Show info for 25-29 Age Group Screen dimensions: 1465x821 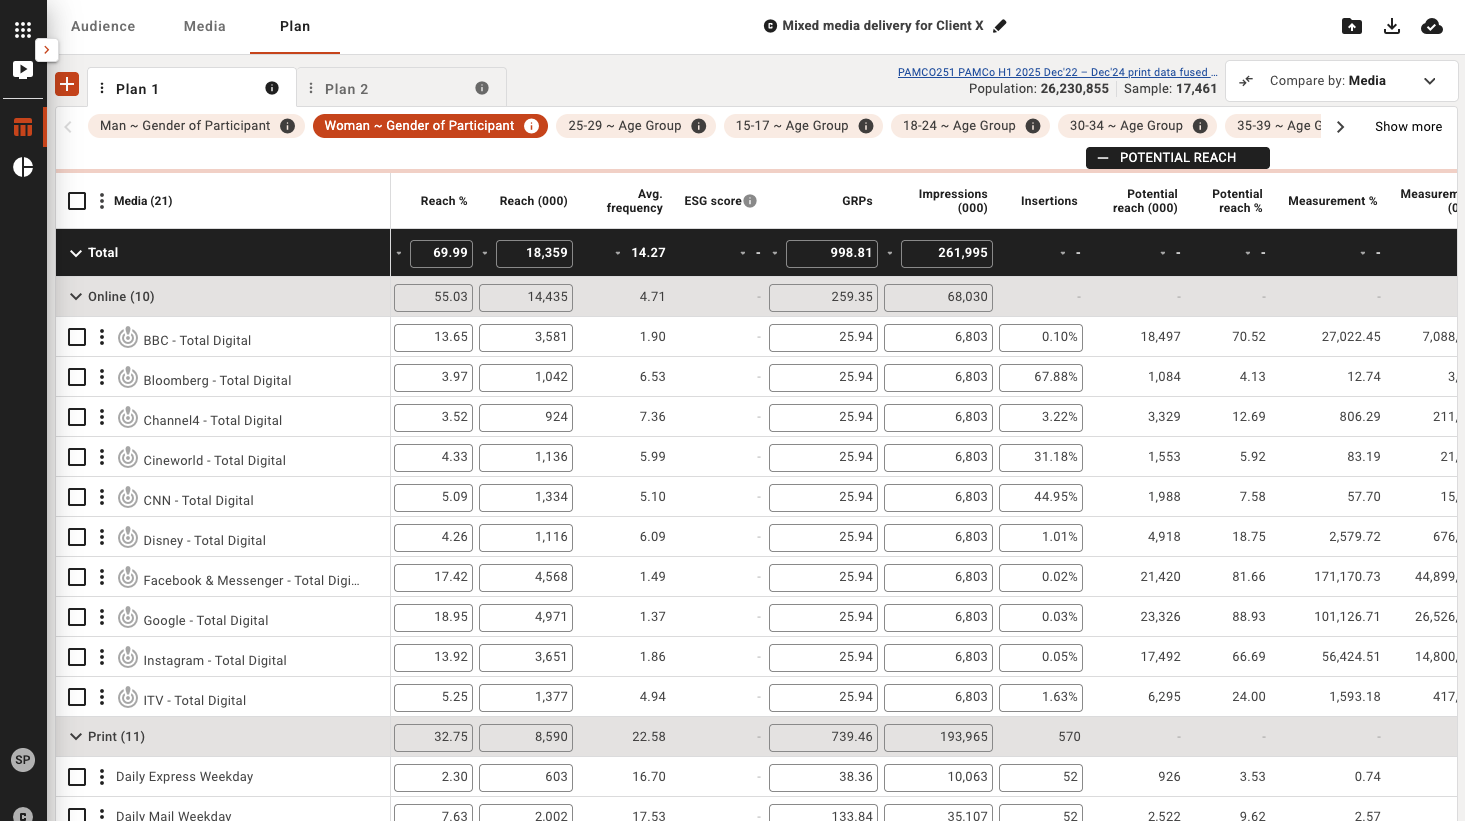pyautogui.click(x=699, y=126)
